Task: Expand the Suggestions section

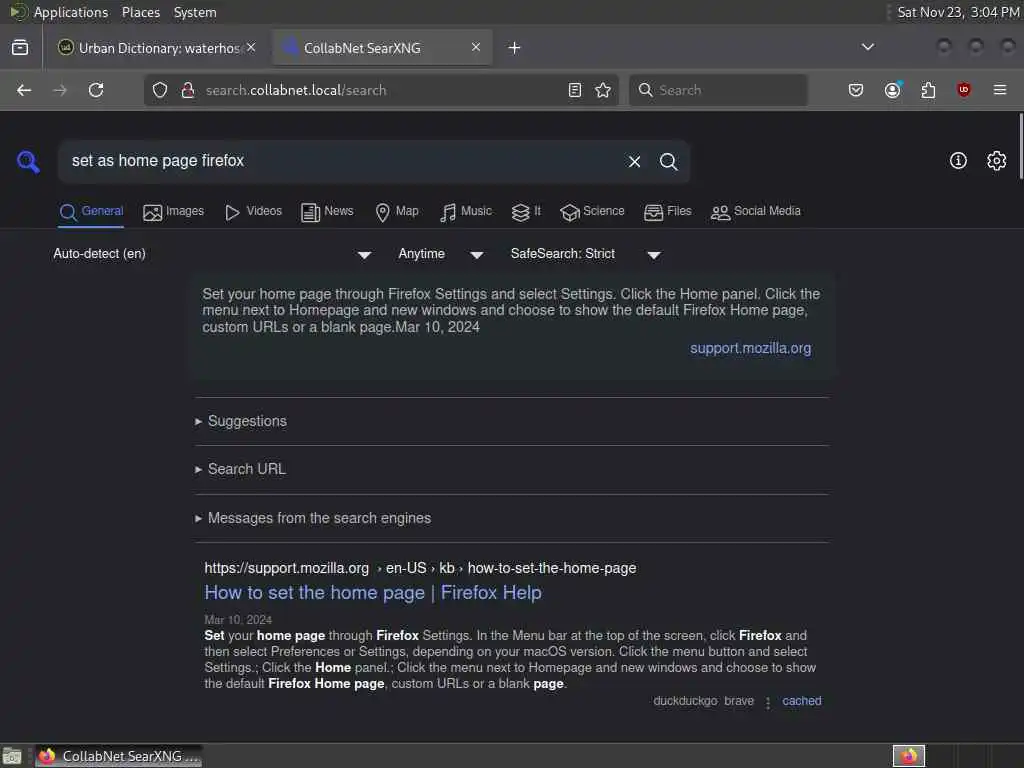Action: [x=247, y=421]
